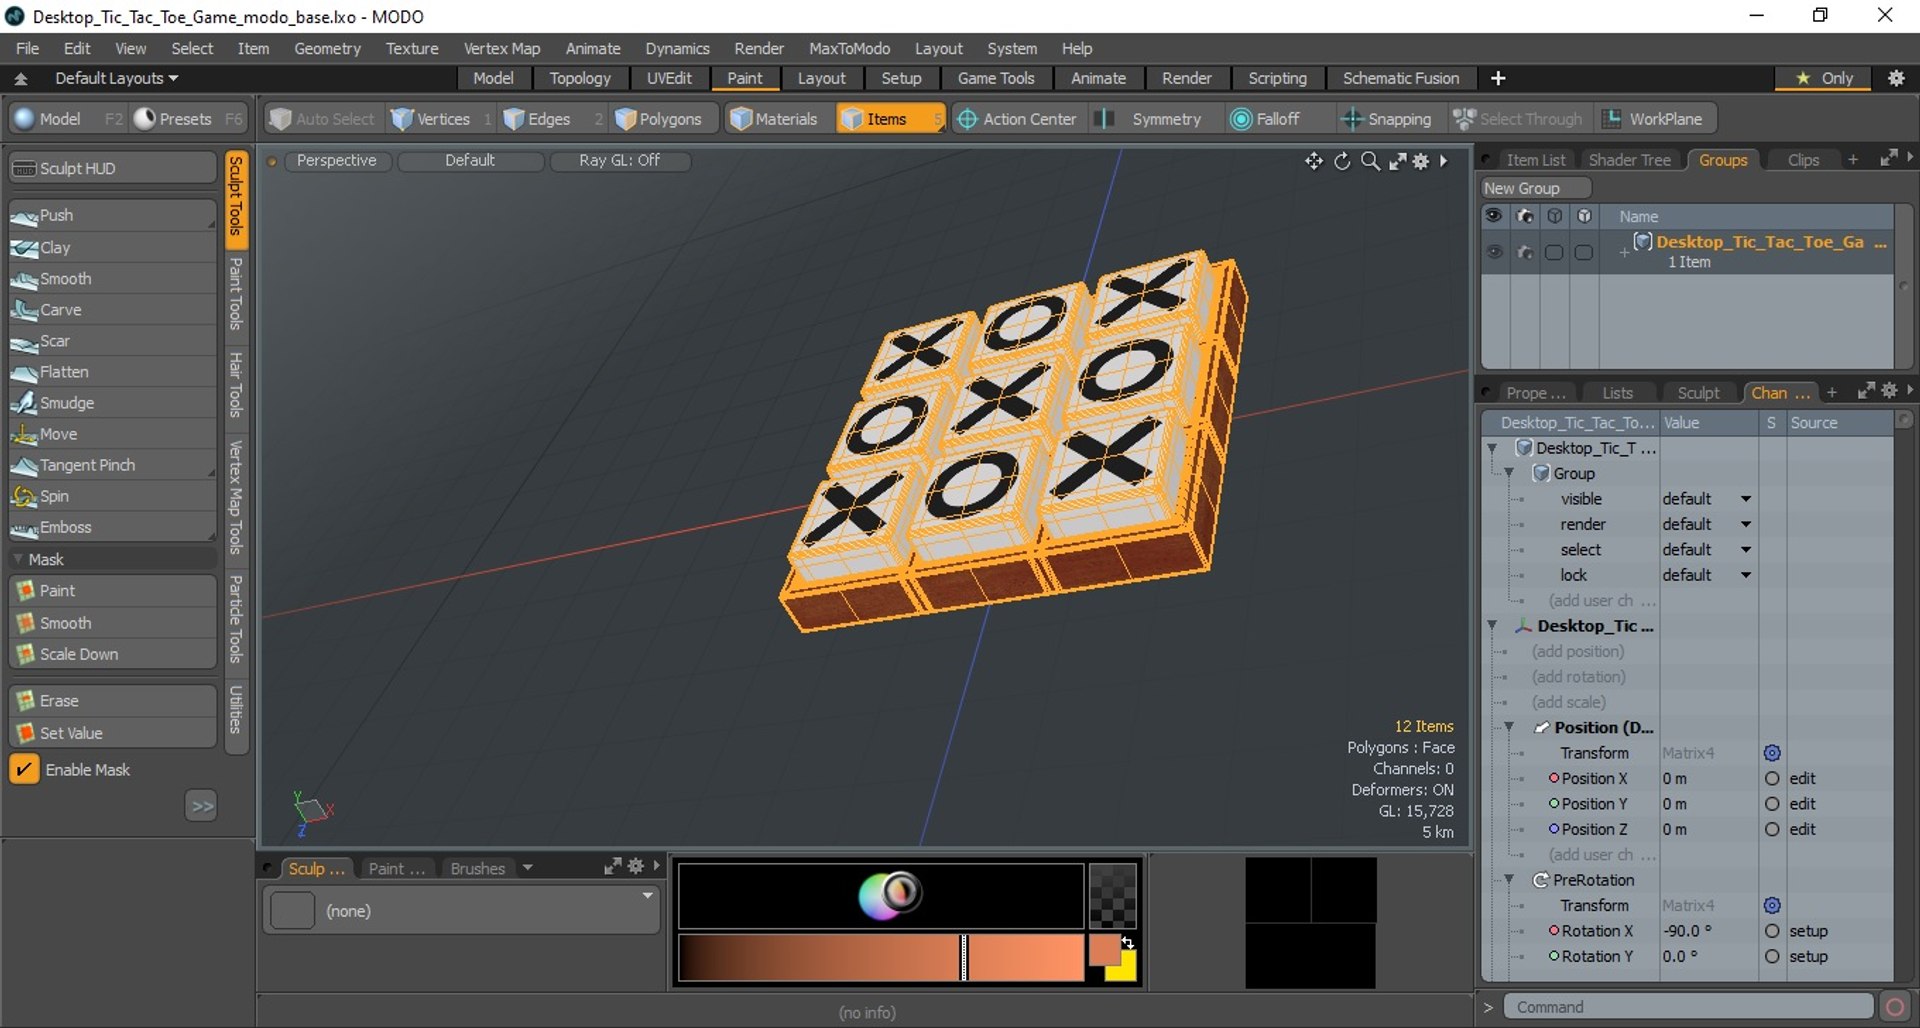Select the mask Set Value tool

(x=112, y=732)
